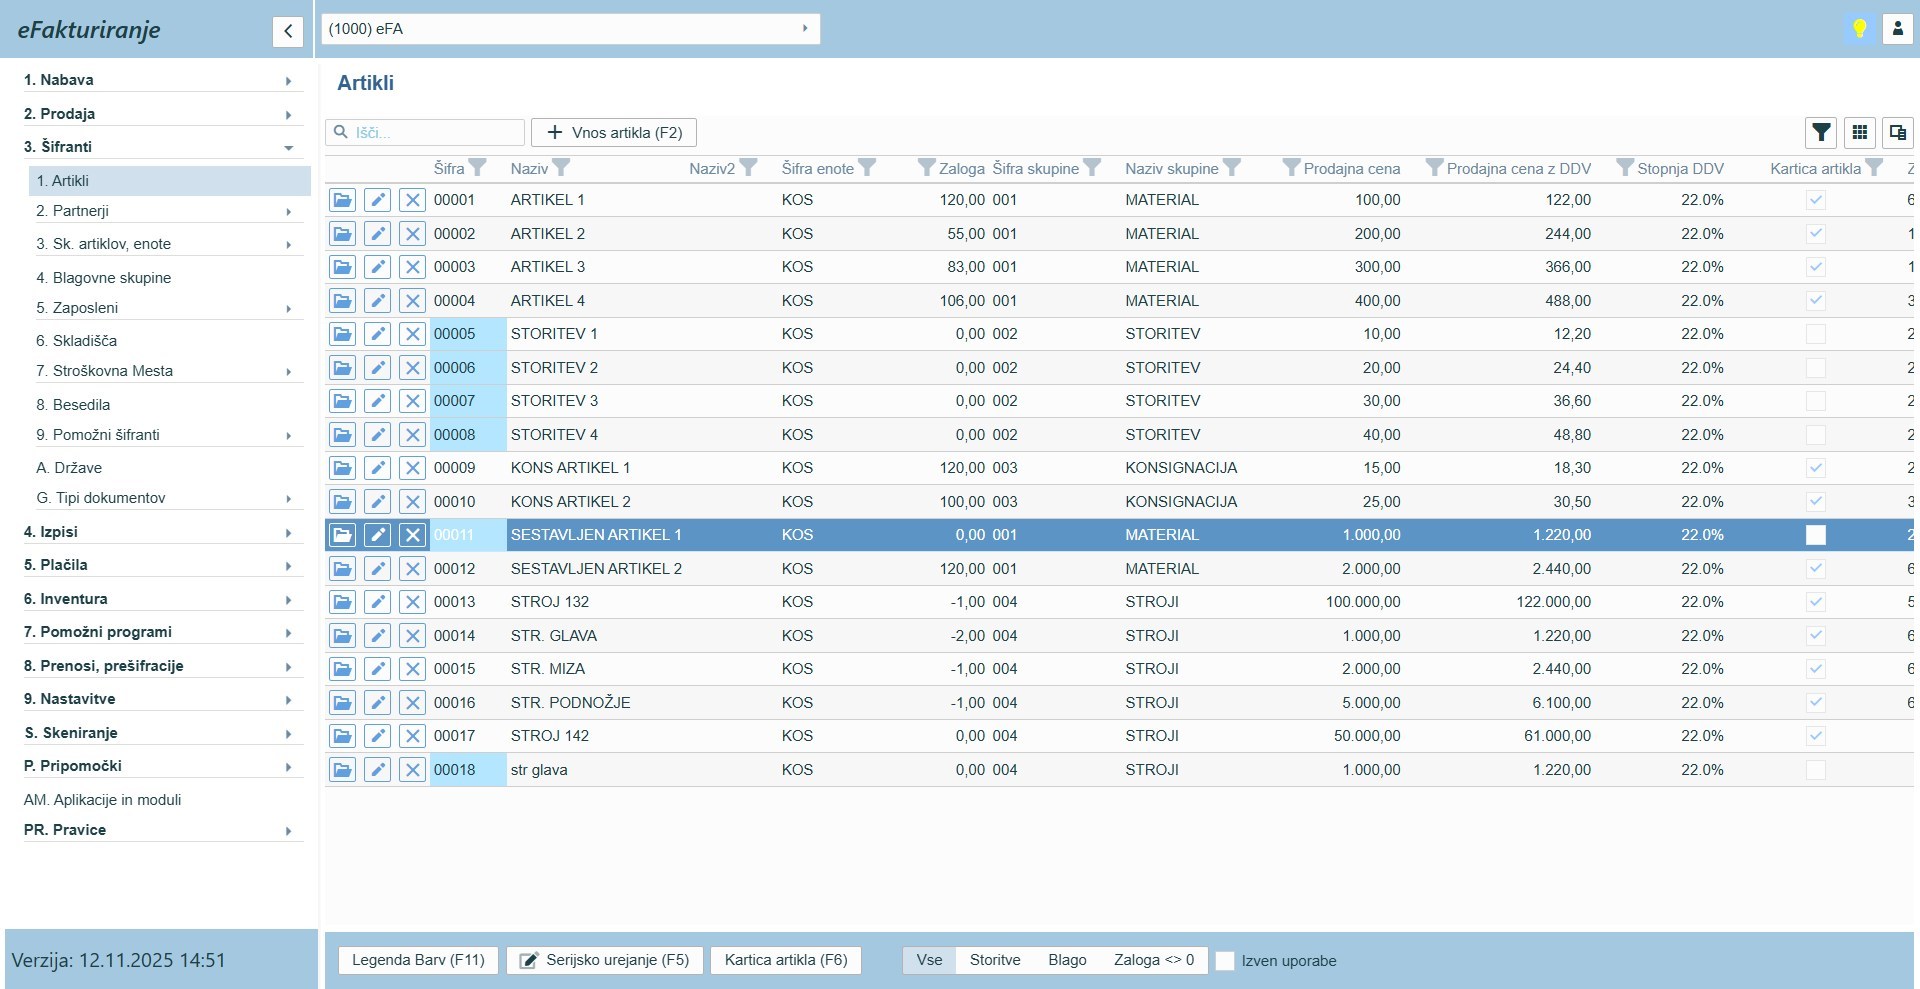Image resolution: width=1920 pixels, height=989 pixels.
Task: Select the 4. Blagovne skupine menu item
Action: [x=104, y=278]
